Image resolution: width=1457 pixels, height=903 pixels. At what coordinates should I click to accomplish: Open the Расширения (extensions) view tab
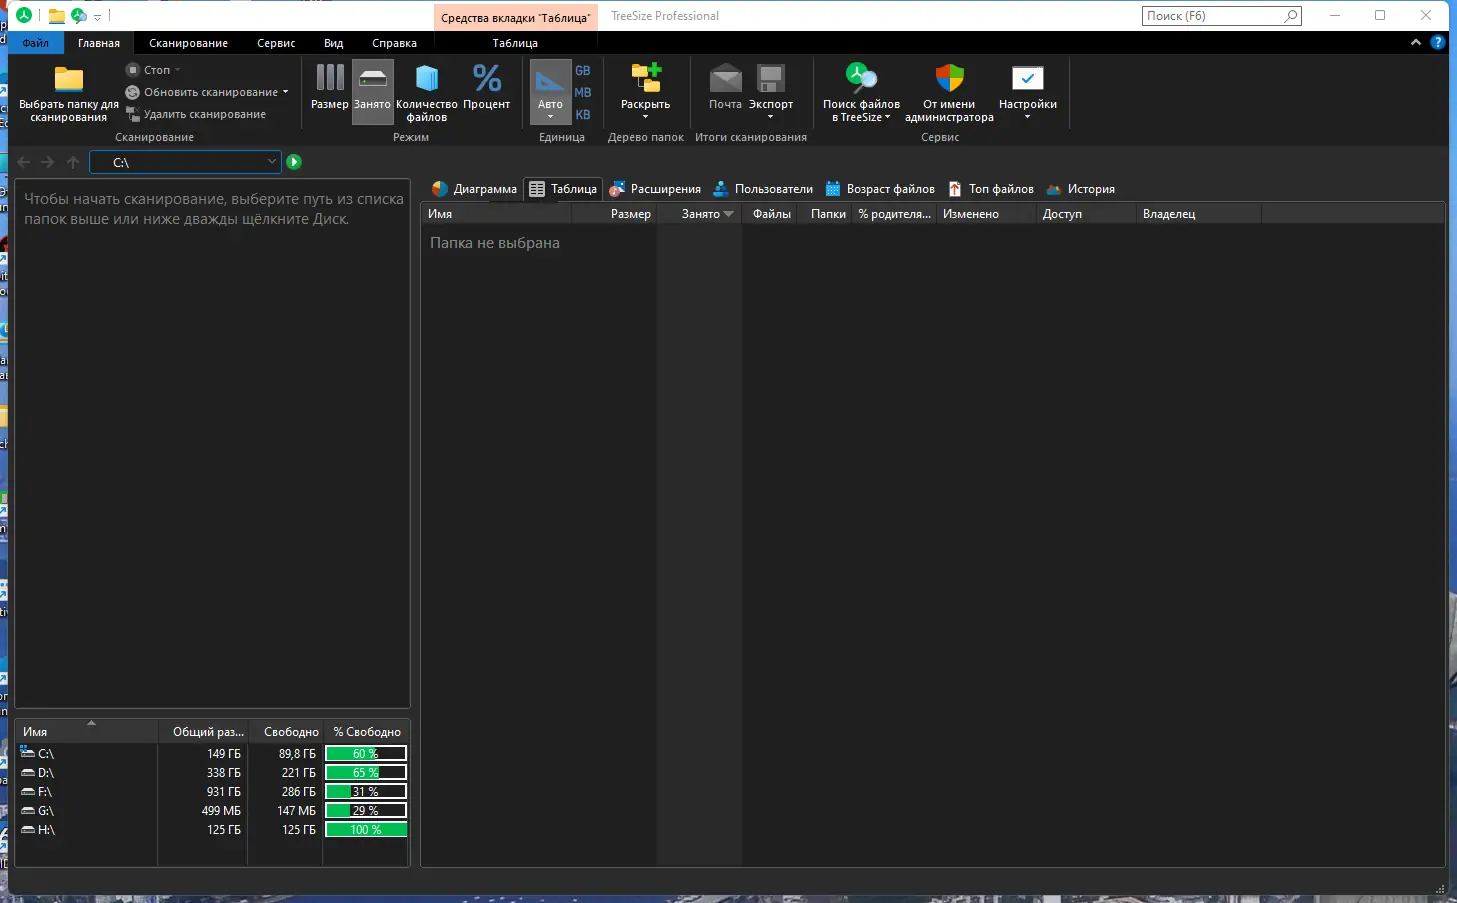click(x=655, y=189)
